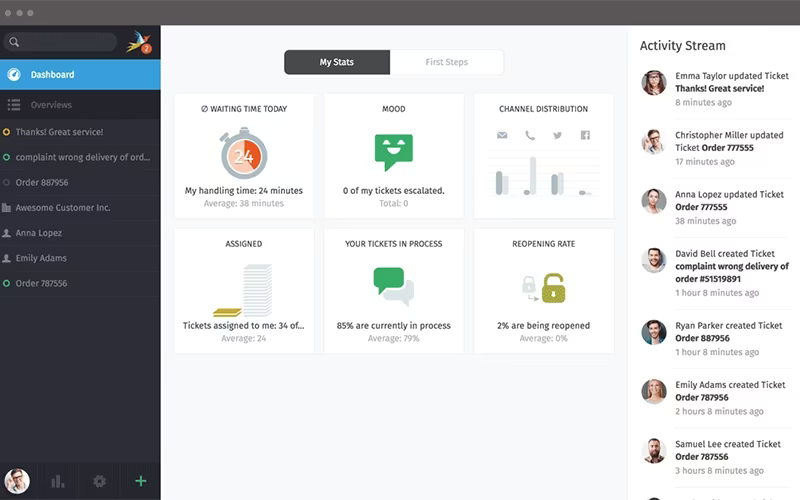Screen dimensions: 800x500
Task: Click Anna Lopez's avatar in Activity Stream
Action: point(654,201)
